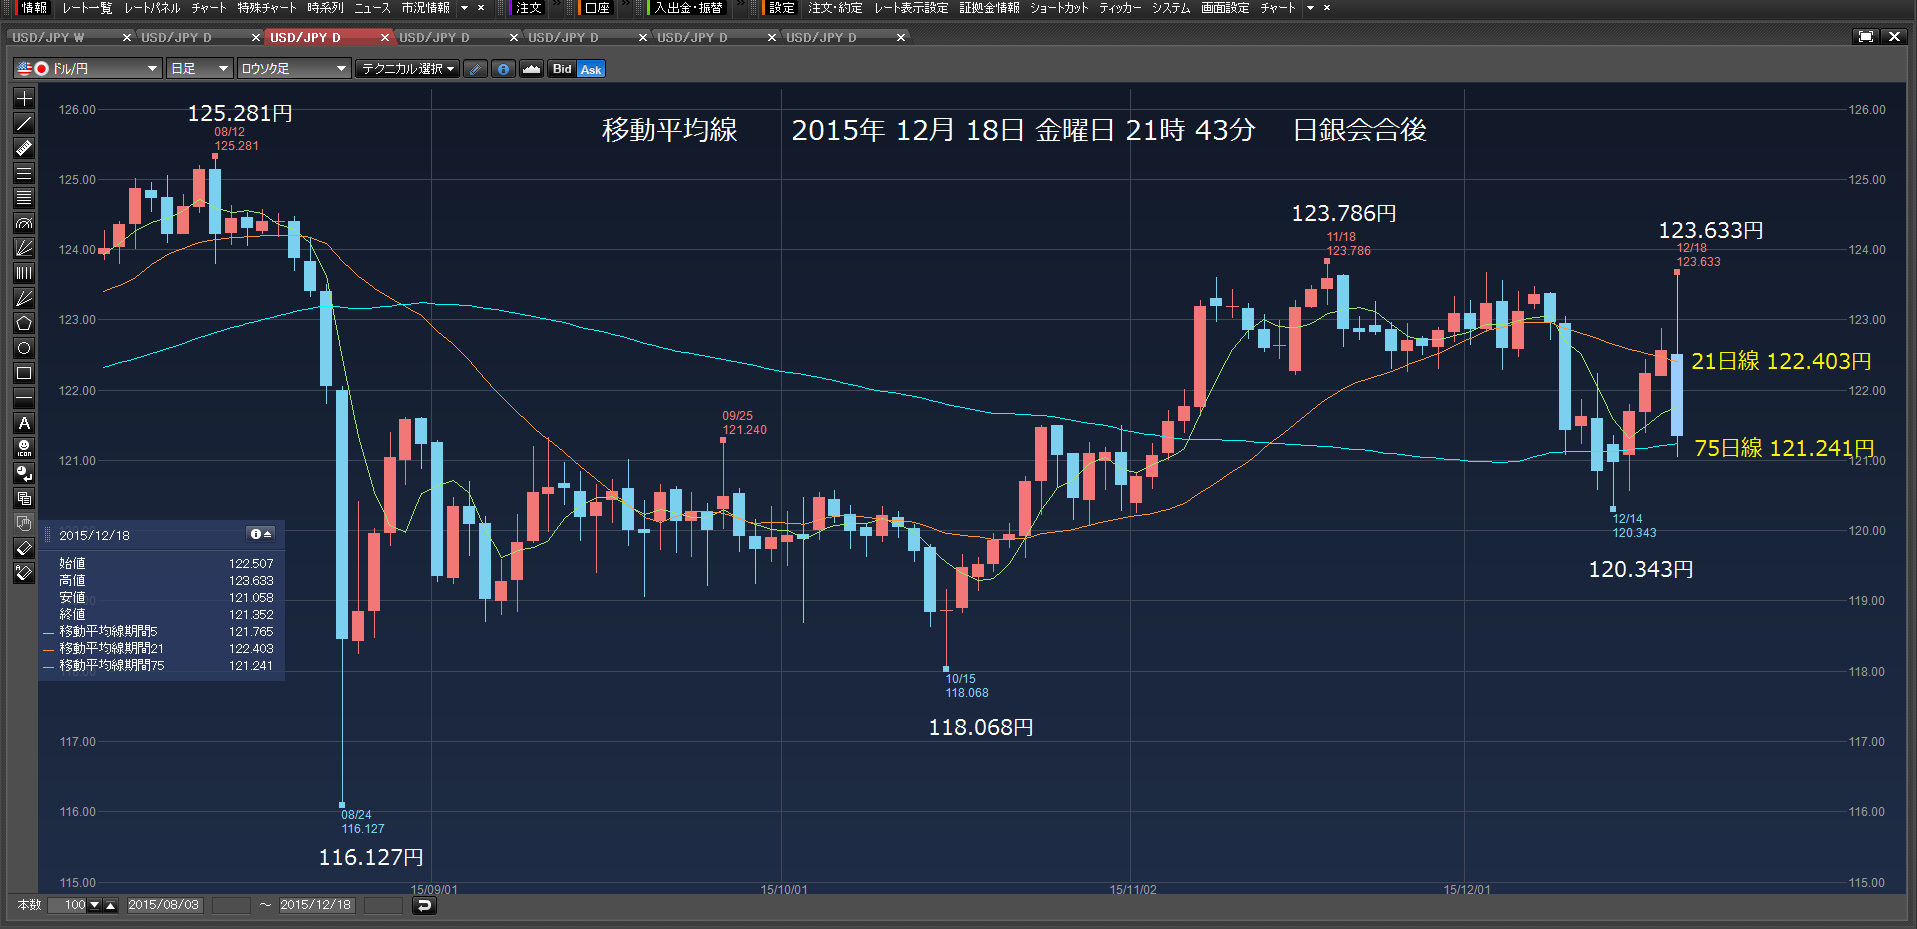
Task: Select the three-line Fibonacci retracement tool
Action: pyautogui.click(x=24, y=173)
